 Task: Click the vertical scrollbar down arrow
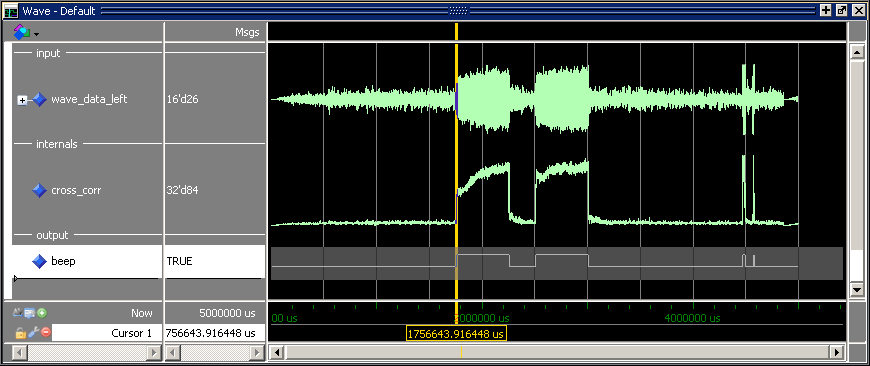pos(857,289)
